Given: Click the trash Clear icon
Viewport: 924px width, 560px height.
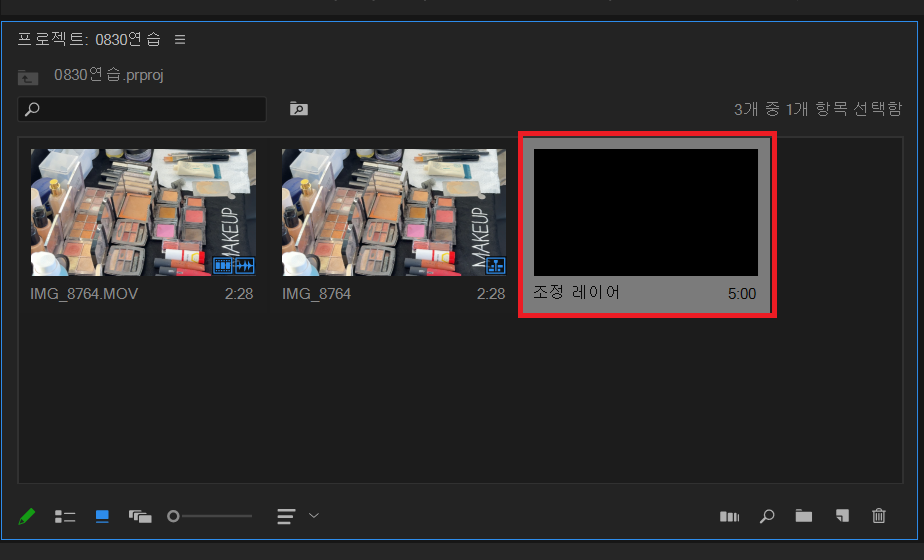Looking at the screenshot, I should [x=879, y=516].
